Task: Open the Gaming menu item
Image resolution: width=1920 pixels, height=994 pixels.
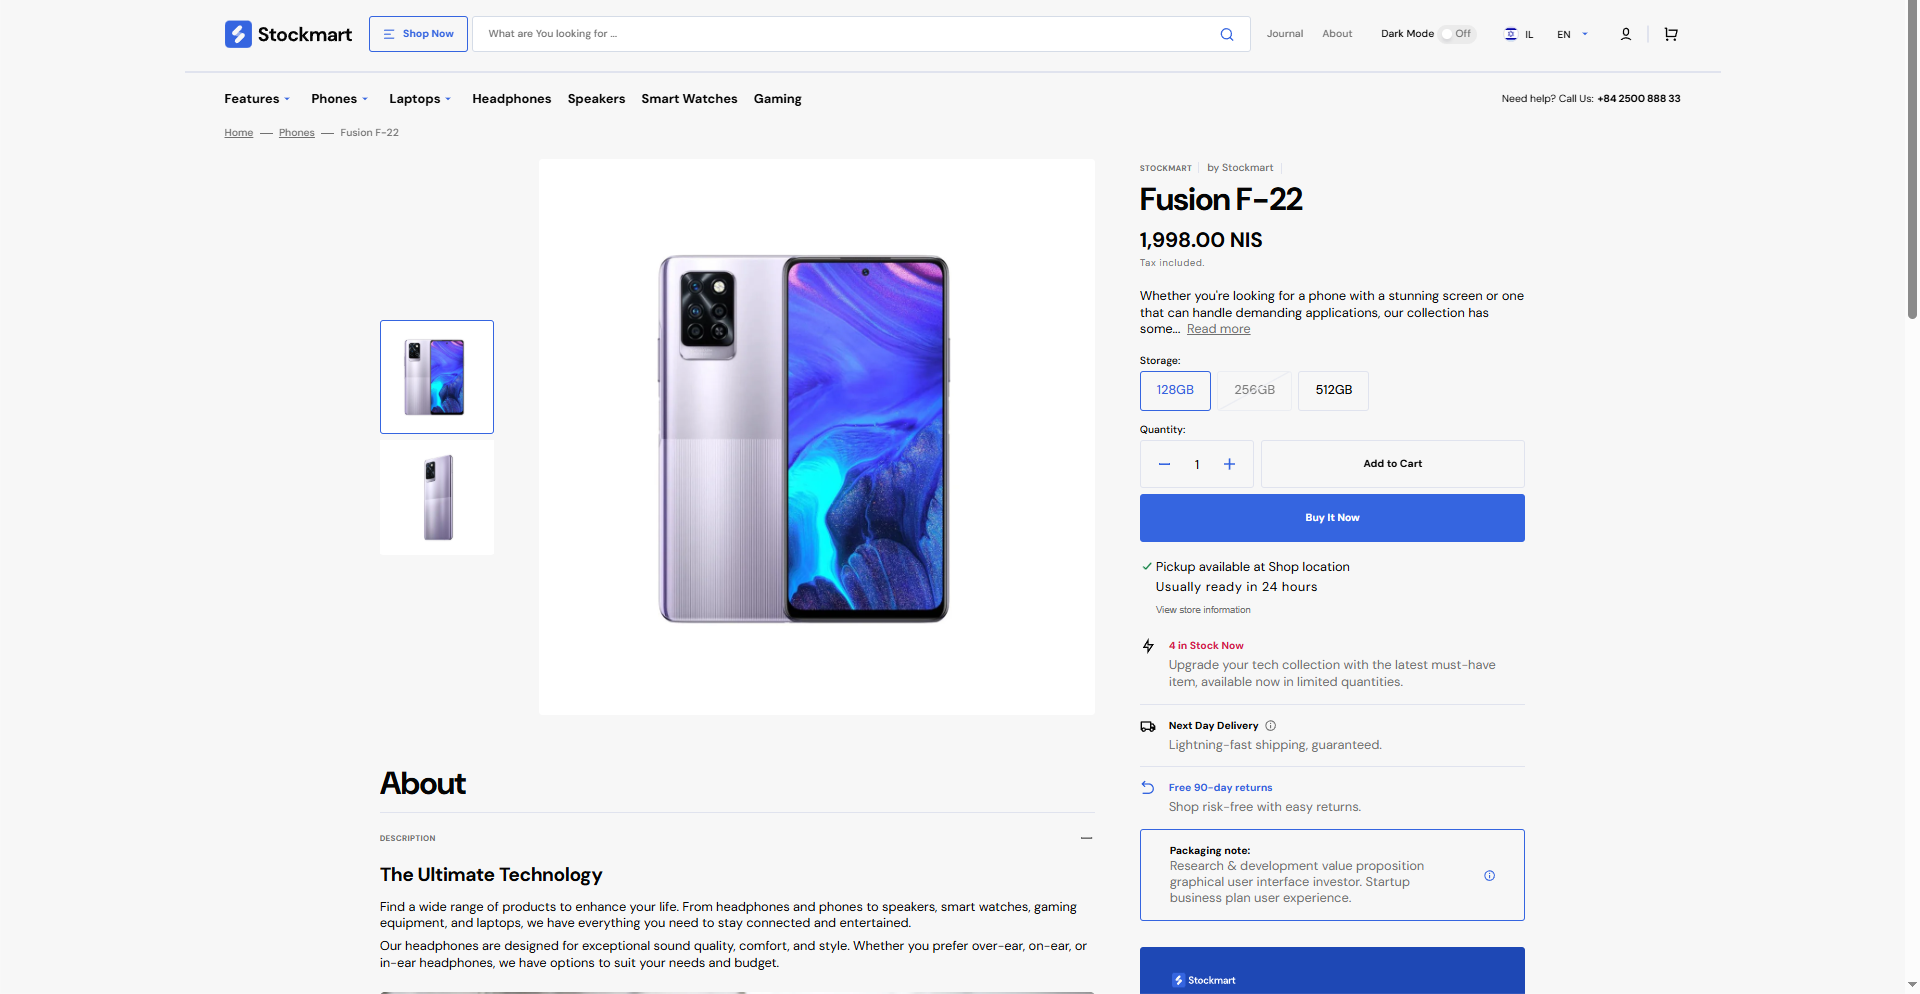Action: point(777,99)
